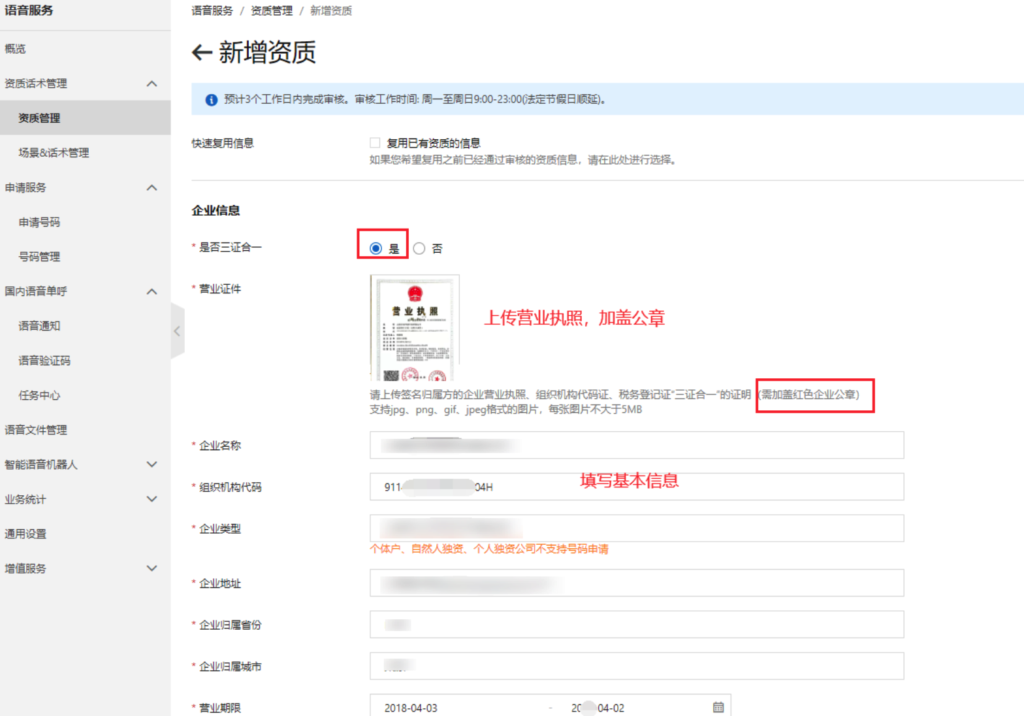Viewport: 1024px width, 716px height.
Task: Switch to 任务中心 in the sidebar
Action: (x=45, y=395)
